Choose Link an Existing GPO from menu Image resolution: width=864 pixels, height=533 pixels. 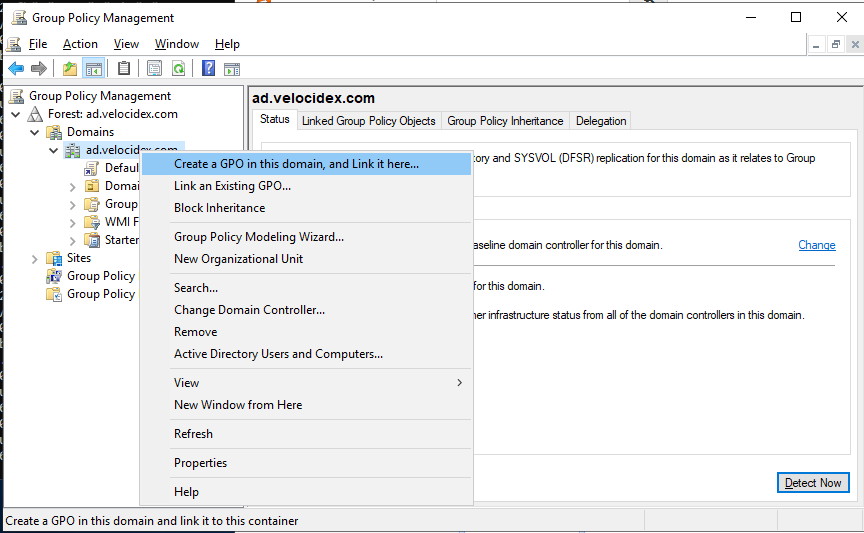[x=232, y=186]
